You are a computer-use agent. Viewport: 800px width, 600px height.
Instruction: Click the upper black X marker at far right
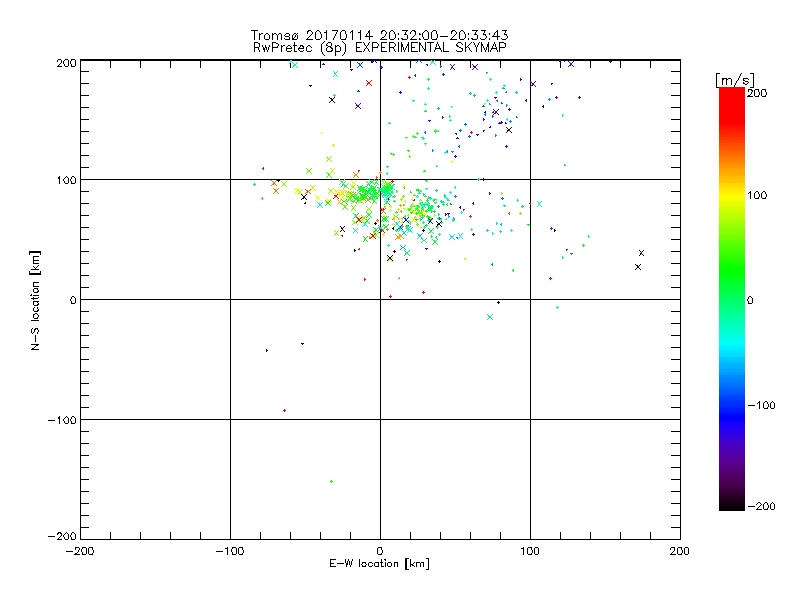(x=641, y=253)
